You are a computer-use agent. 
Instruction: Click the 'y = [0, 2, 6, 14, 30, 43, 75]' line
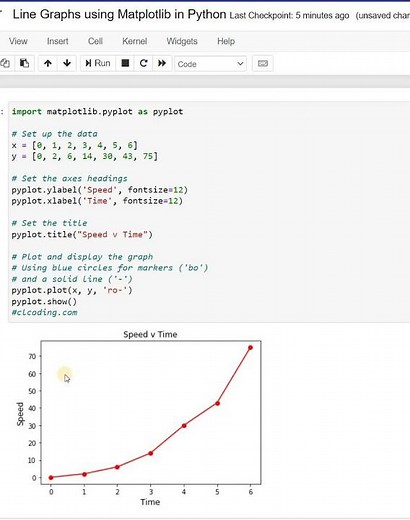click(85, 156)
